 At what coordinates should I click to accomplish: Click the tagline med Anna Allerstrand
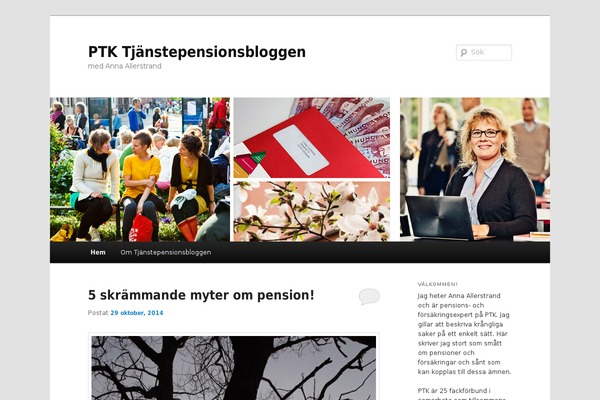click(124, 66)
